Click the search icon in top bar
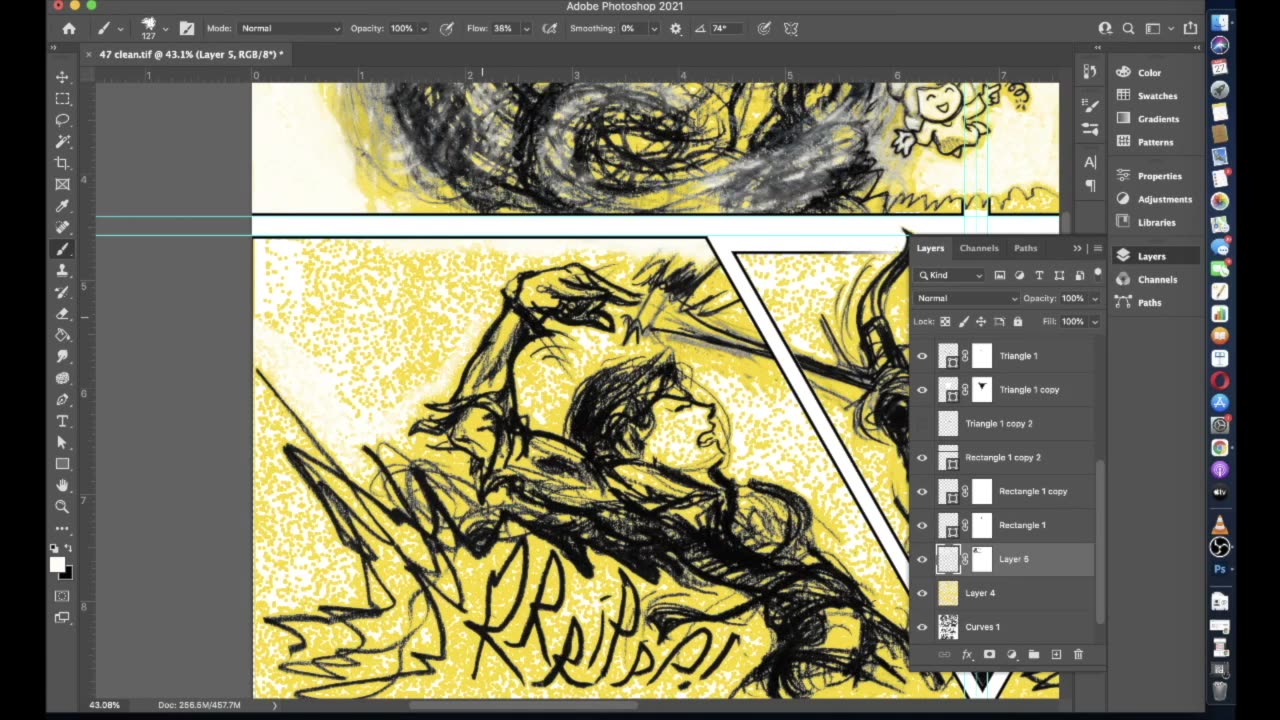 click(1128, 28)
